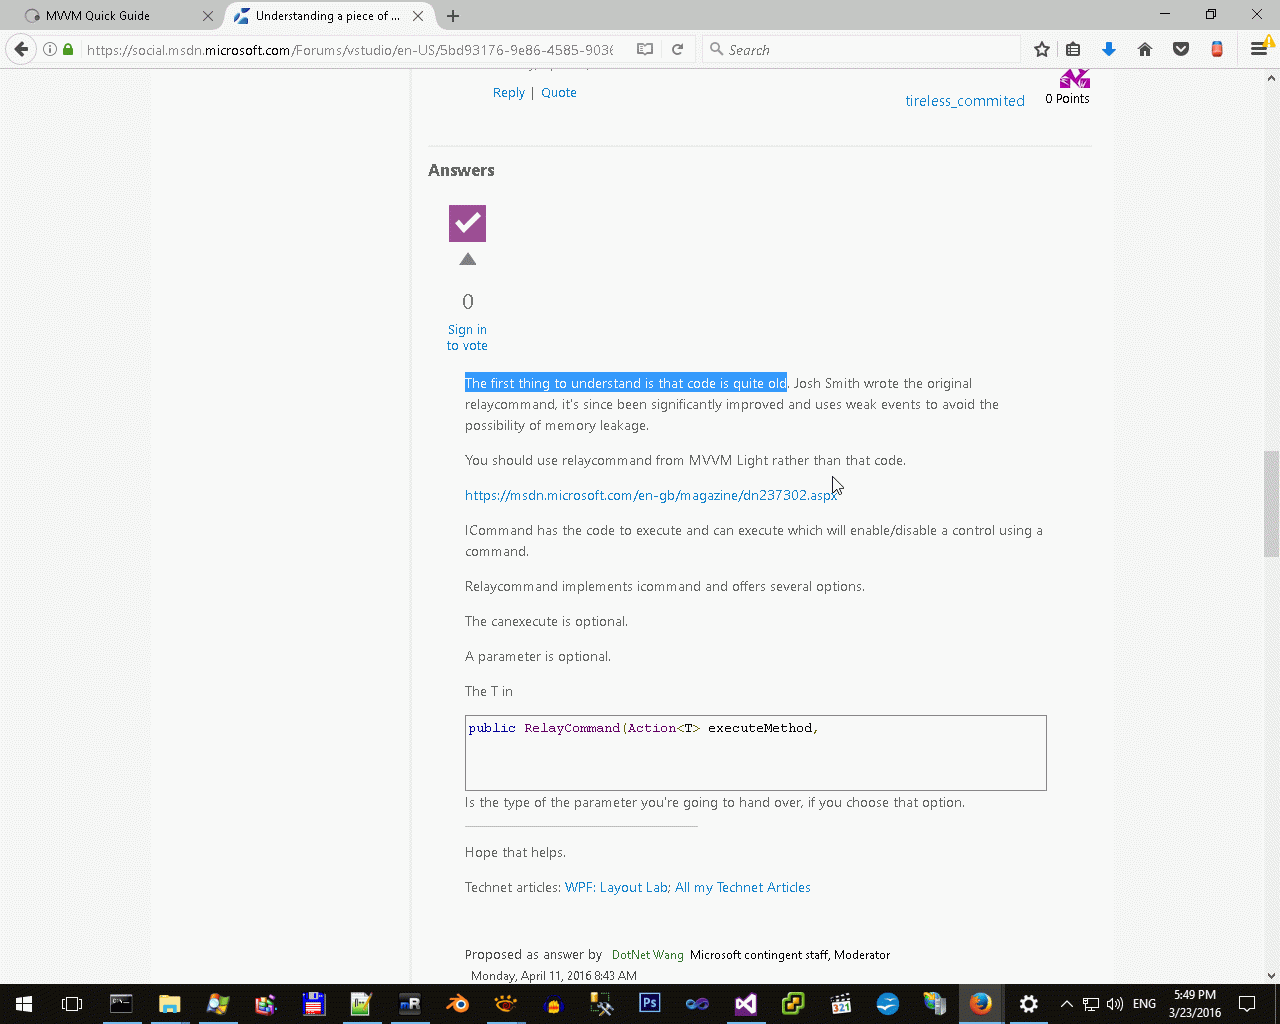Show hidden system tray icons
This screenshot has height=1024, width=1280.
pos(1066,1004)
